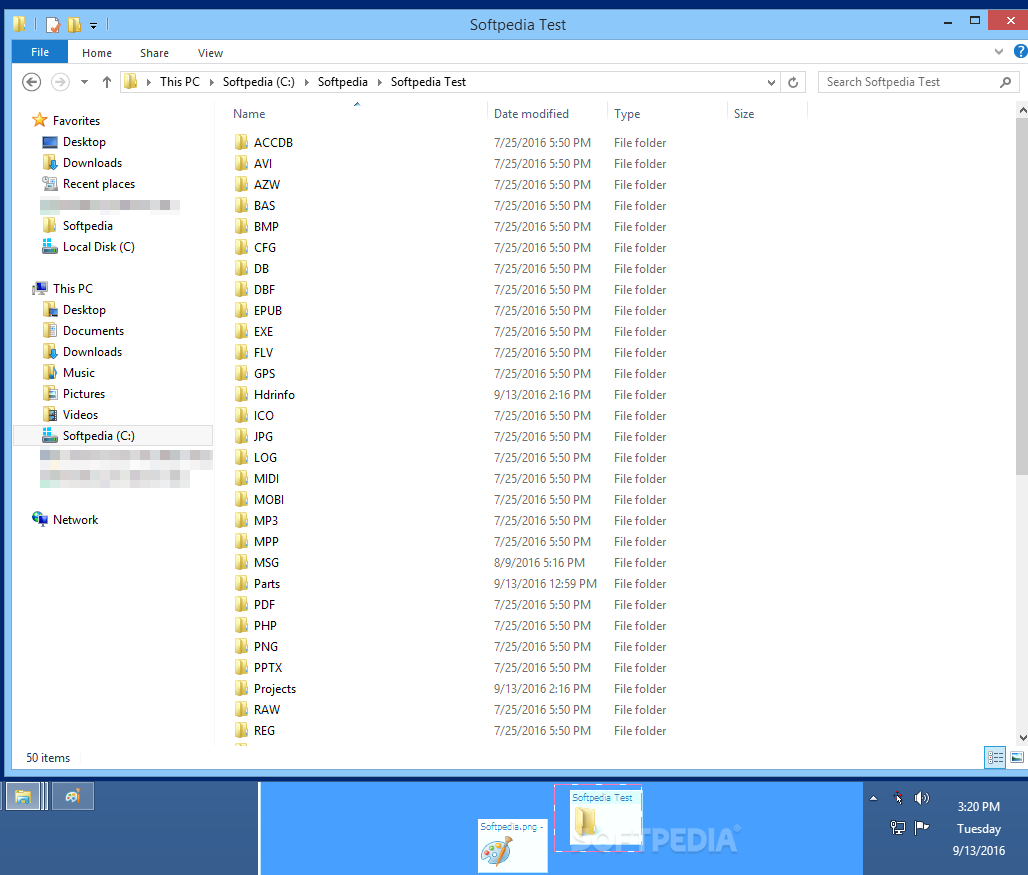Select the Parts folder icon
Viewport: 1028px width, 875px height.
(242, 583)
